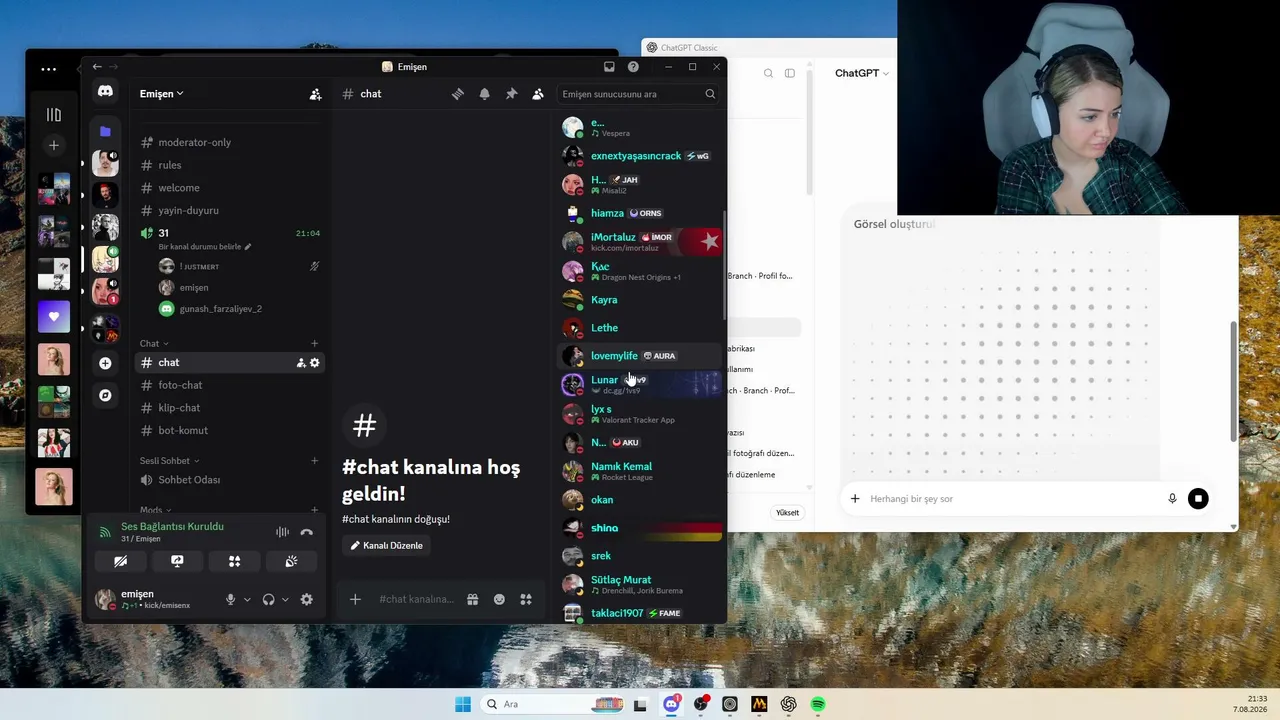Open apps launcher in message bar
1280x720 pixels.
(x=526, y=600)
